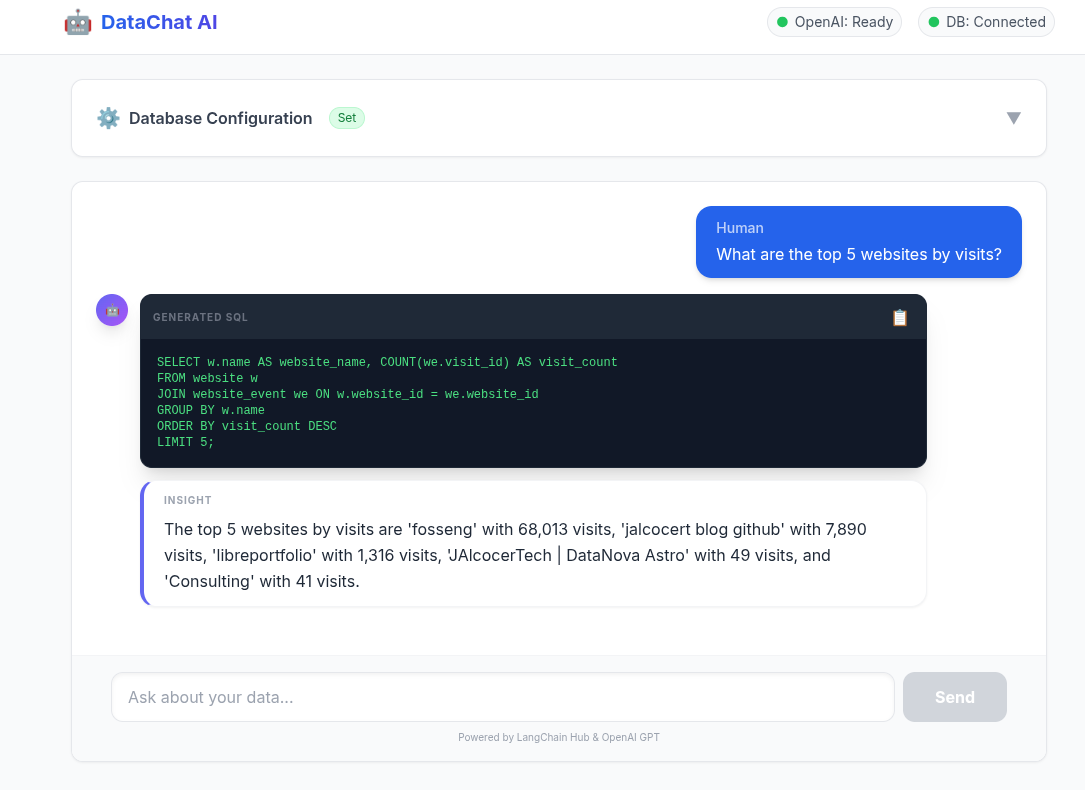Screen dimensions: 1085x790
Task: Click the purple bot avatar icon
Action: (x=112, y=310)
